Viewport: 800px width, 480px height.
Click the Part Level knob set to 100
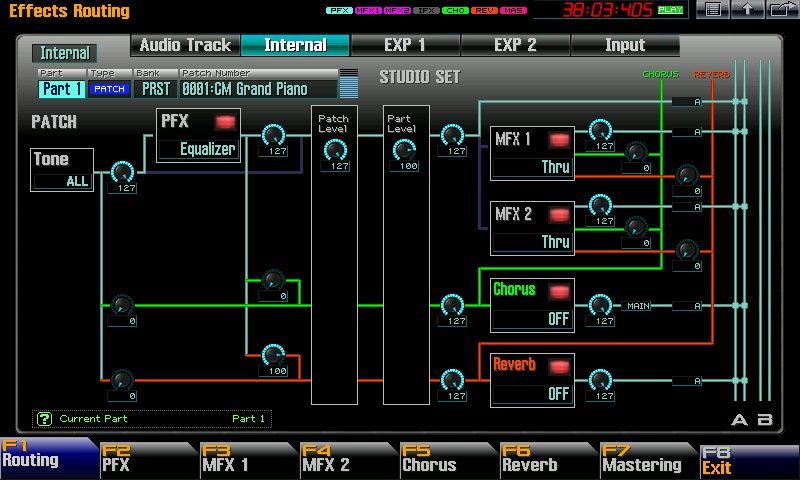[x=404, y=150]
